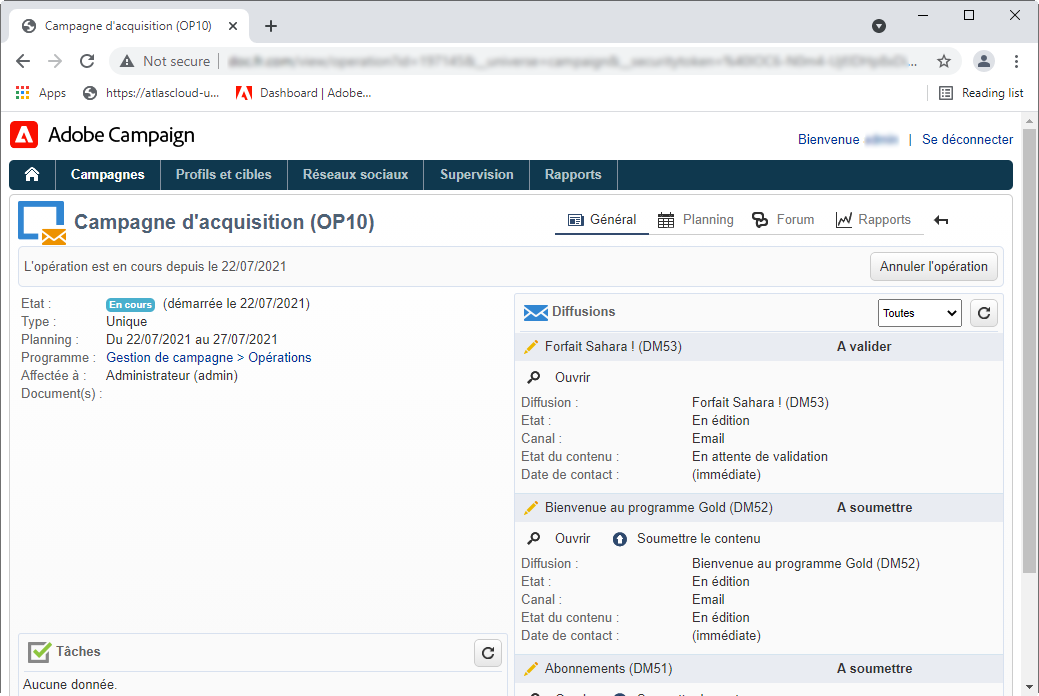
Task: Open the Réseaux sociaux menu
Action: [x=355, y=174]
